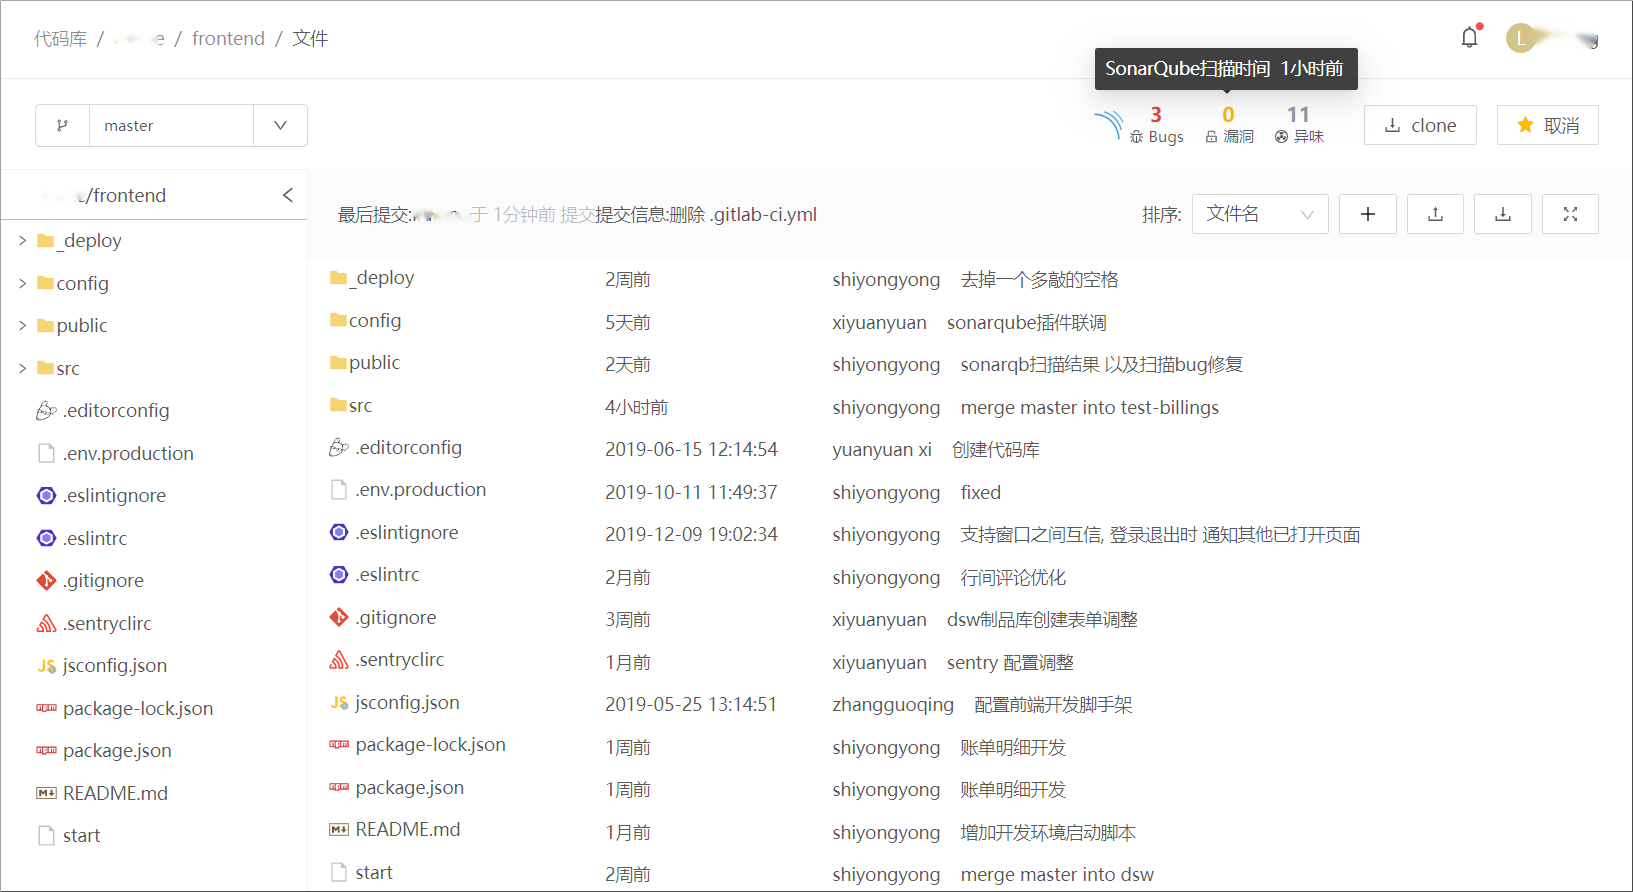1633x892 pixels.
Task: Expand the _deploy folder in tree
Action: (x=22, y=241)
